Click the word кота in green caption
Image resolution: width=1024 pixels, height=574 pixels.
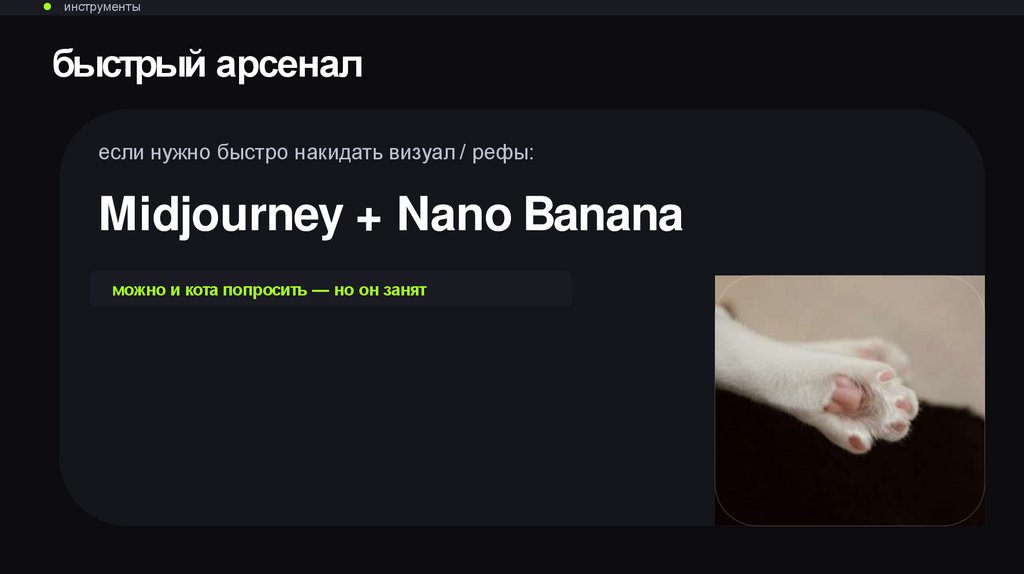pos(202,291)
